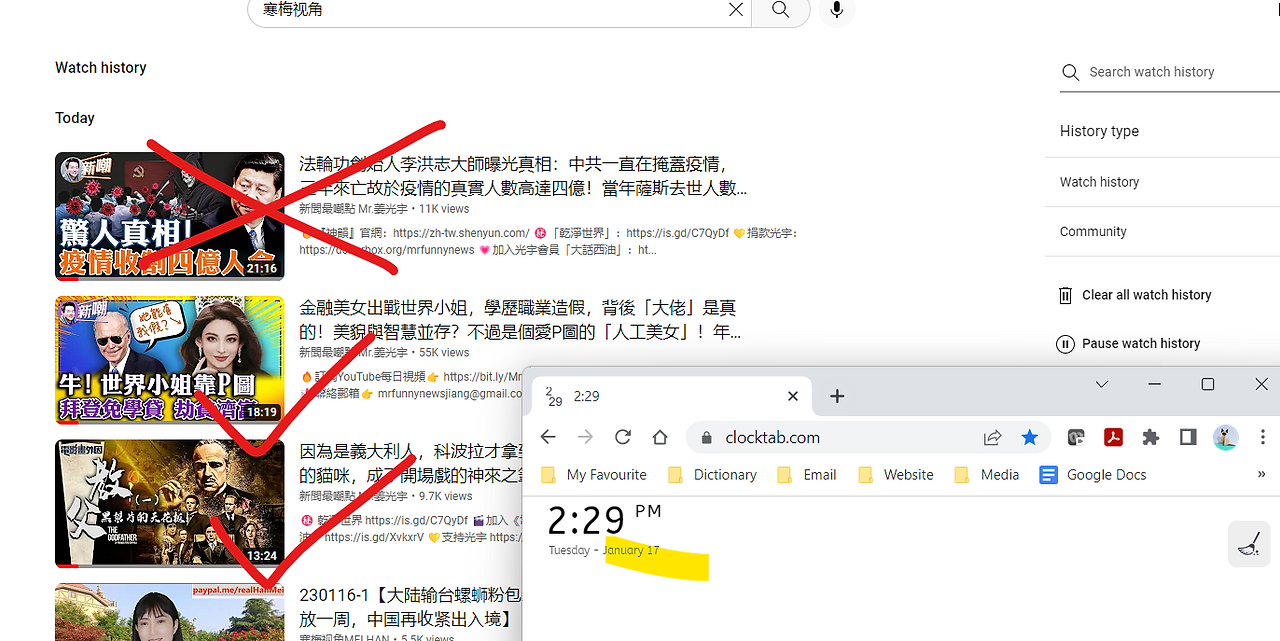Image resolution: width=1280 pixels, height=641 pixels.
Task: Click the Today date heading
Action: click(75, 118)
